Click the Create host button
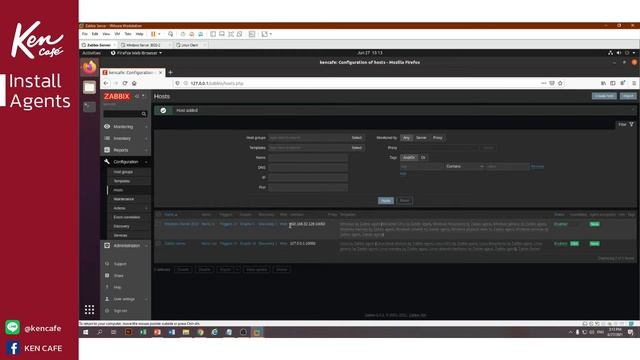This screenshot has height=360, width=640. (604, 96)
